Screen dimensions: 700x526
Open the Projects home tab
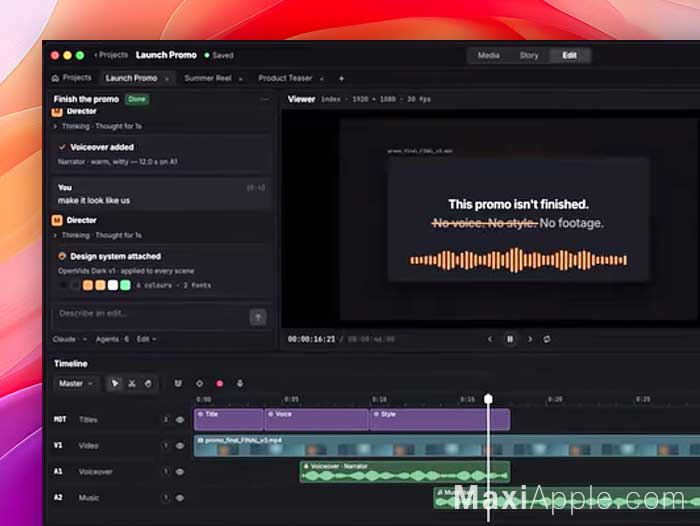tap(71, 78)
